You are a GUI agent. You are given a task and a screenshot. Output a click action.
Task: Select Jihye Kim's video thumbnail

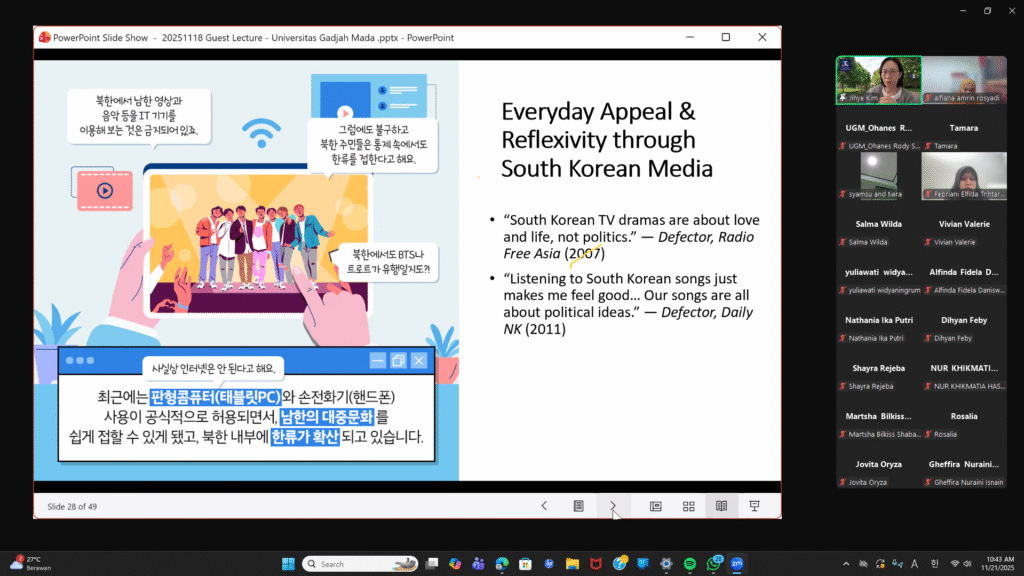pos(877,80)
